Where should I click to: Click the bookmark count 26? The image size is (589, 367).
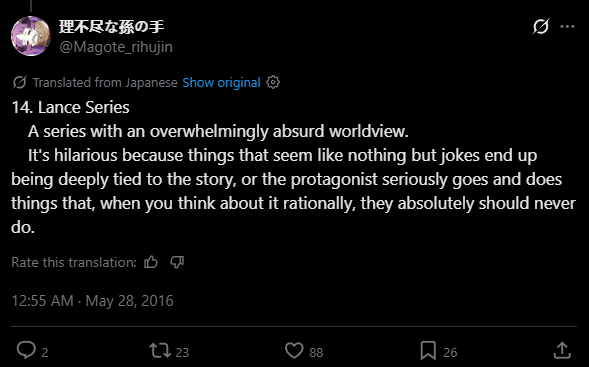[450, 352]
